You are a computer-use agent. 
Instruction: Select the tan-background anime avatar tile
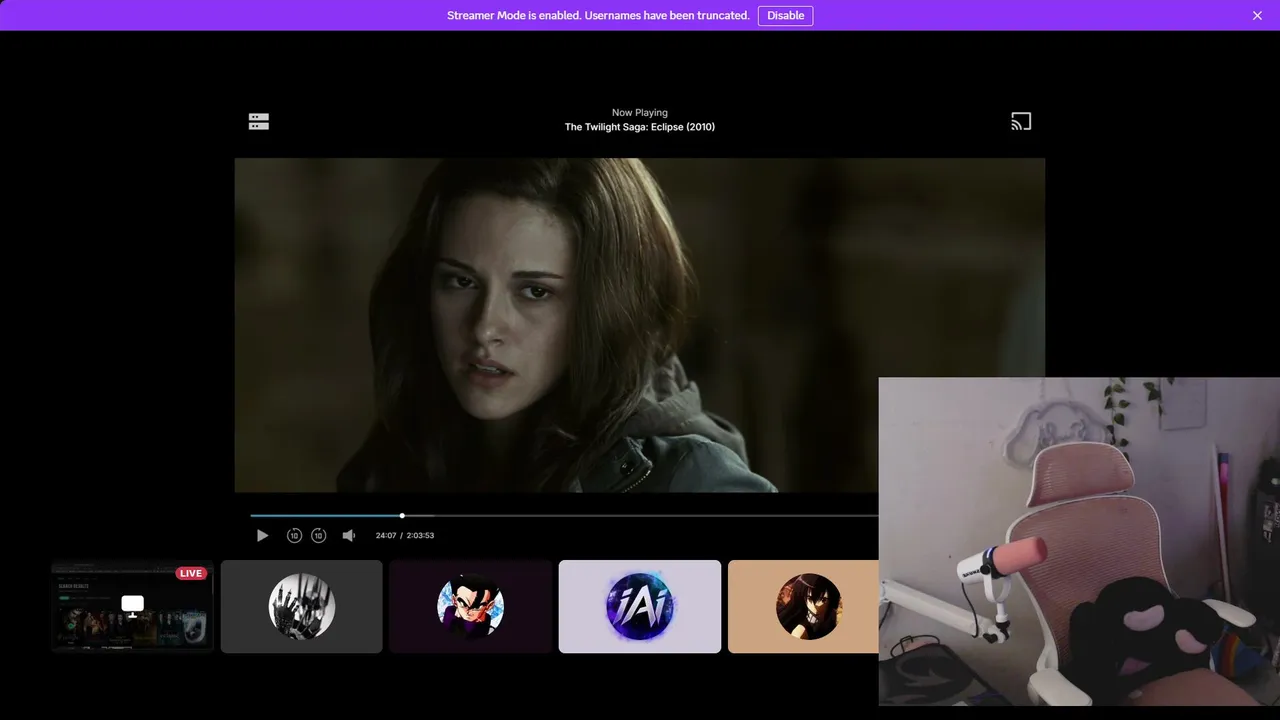tap(803, 606)
